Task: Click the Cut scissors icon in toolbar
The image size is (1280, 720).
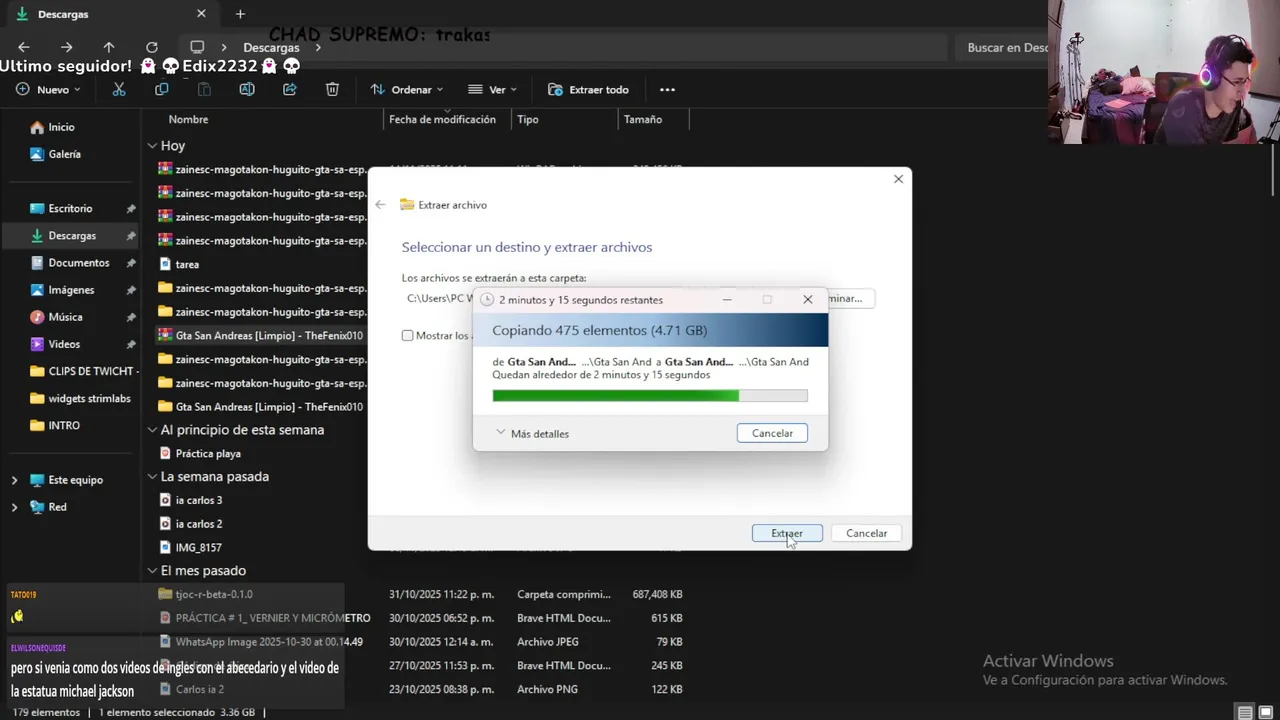Action: pos(119,89)
